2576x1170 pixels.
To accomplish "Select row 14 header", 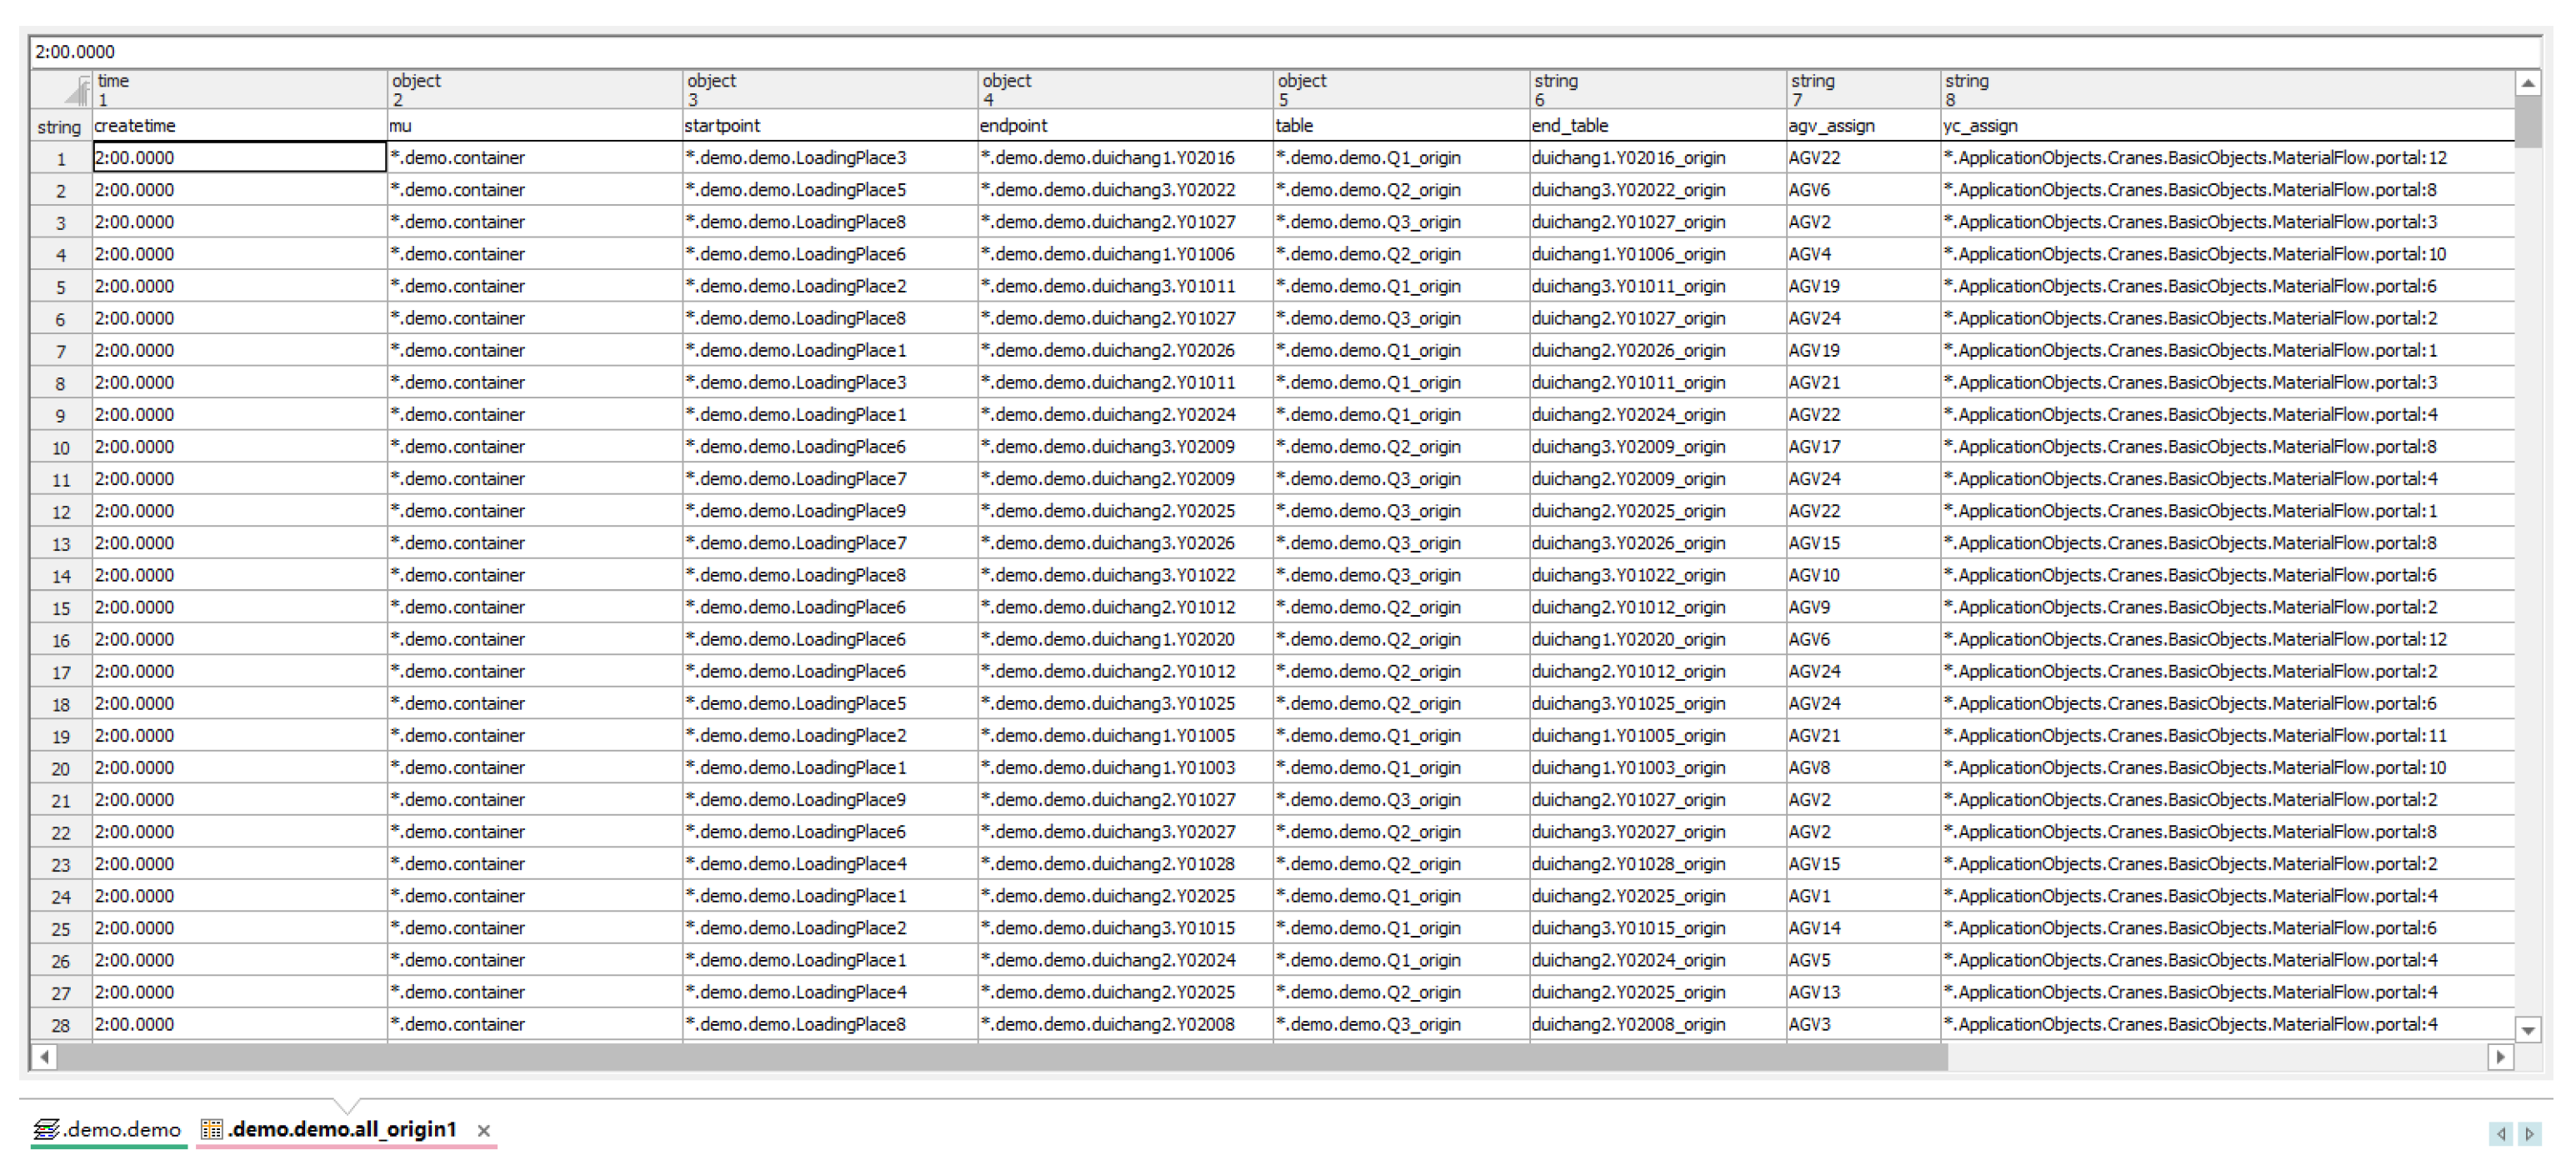I will tap(61, 576).
